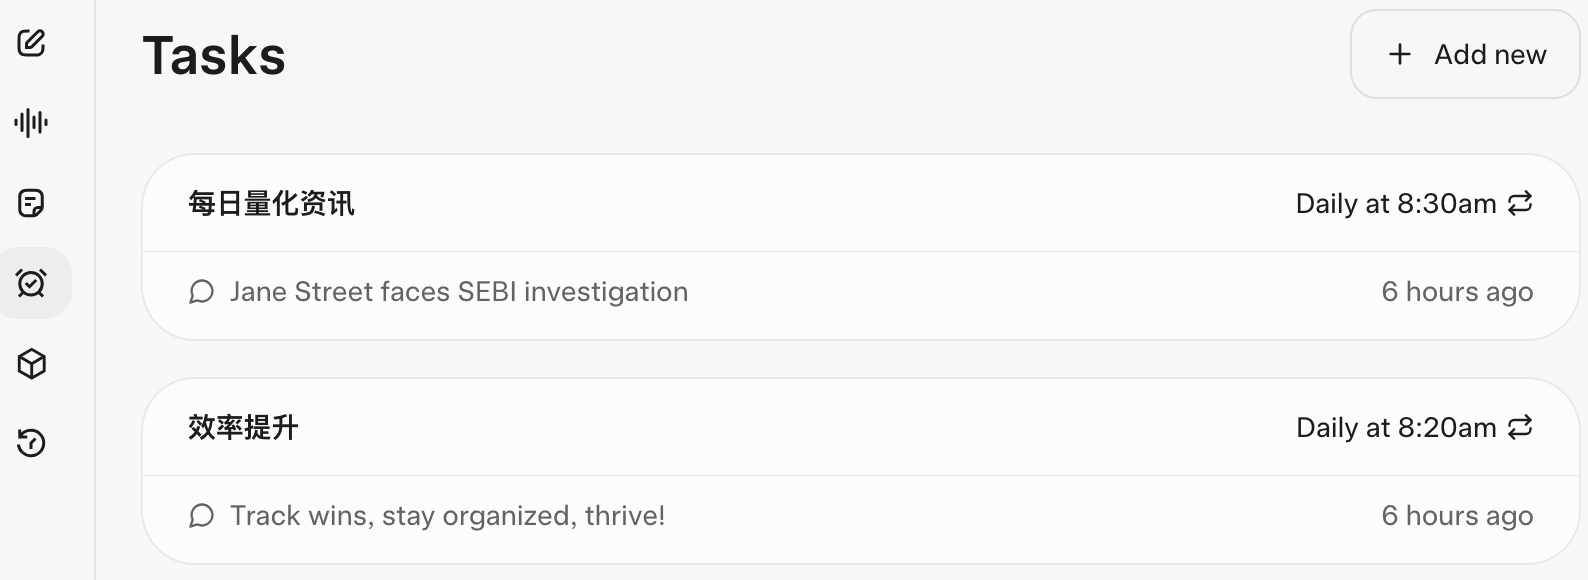Select the alarm clock Tasks icon

coord(32,283)
